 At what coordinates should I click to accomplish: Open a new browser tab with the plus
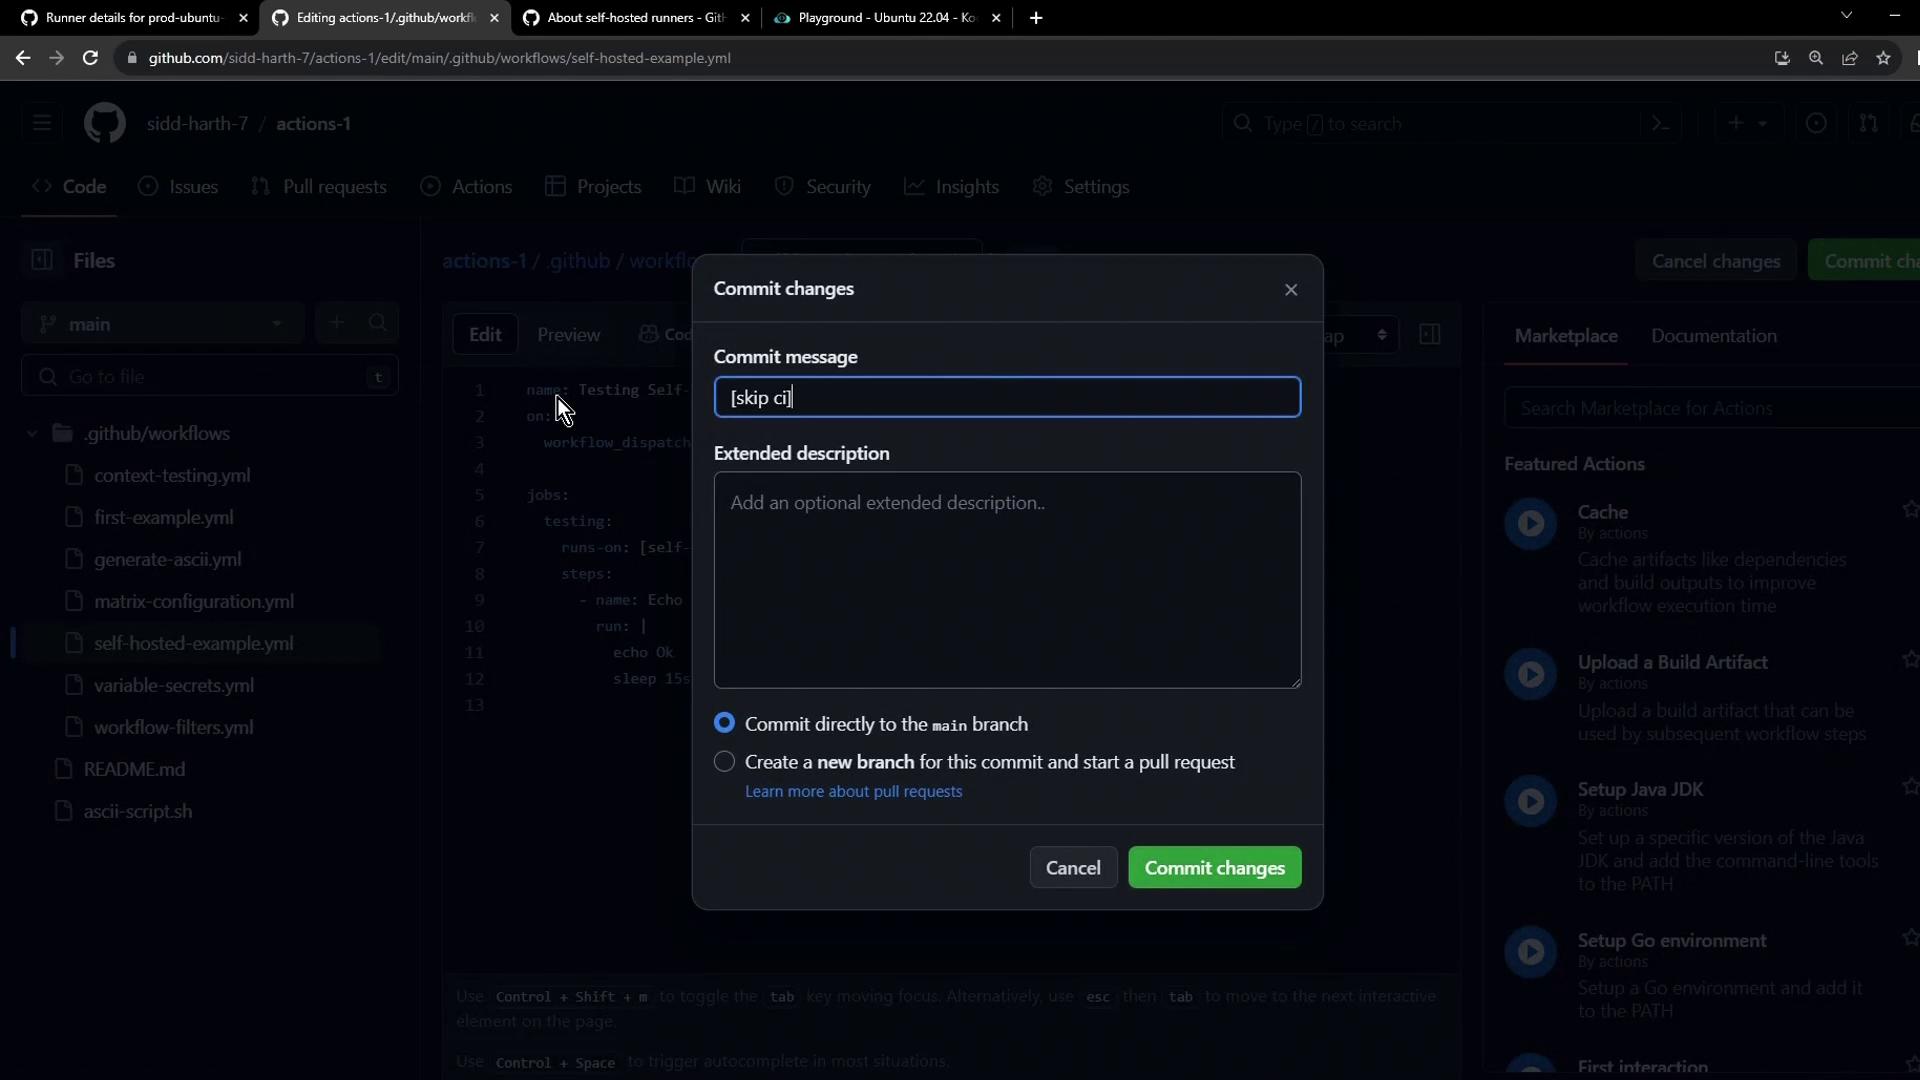(x=1036, y=18)
